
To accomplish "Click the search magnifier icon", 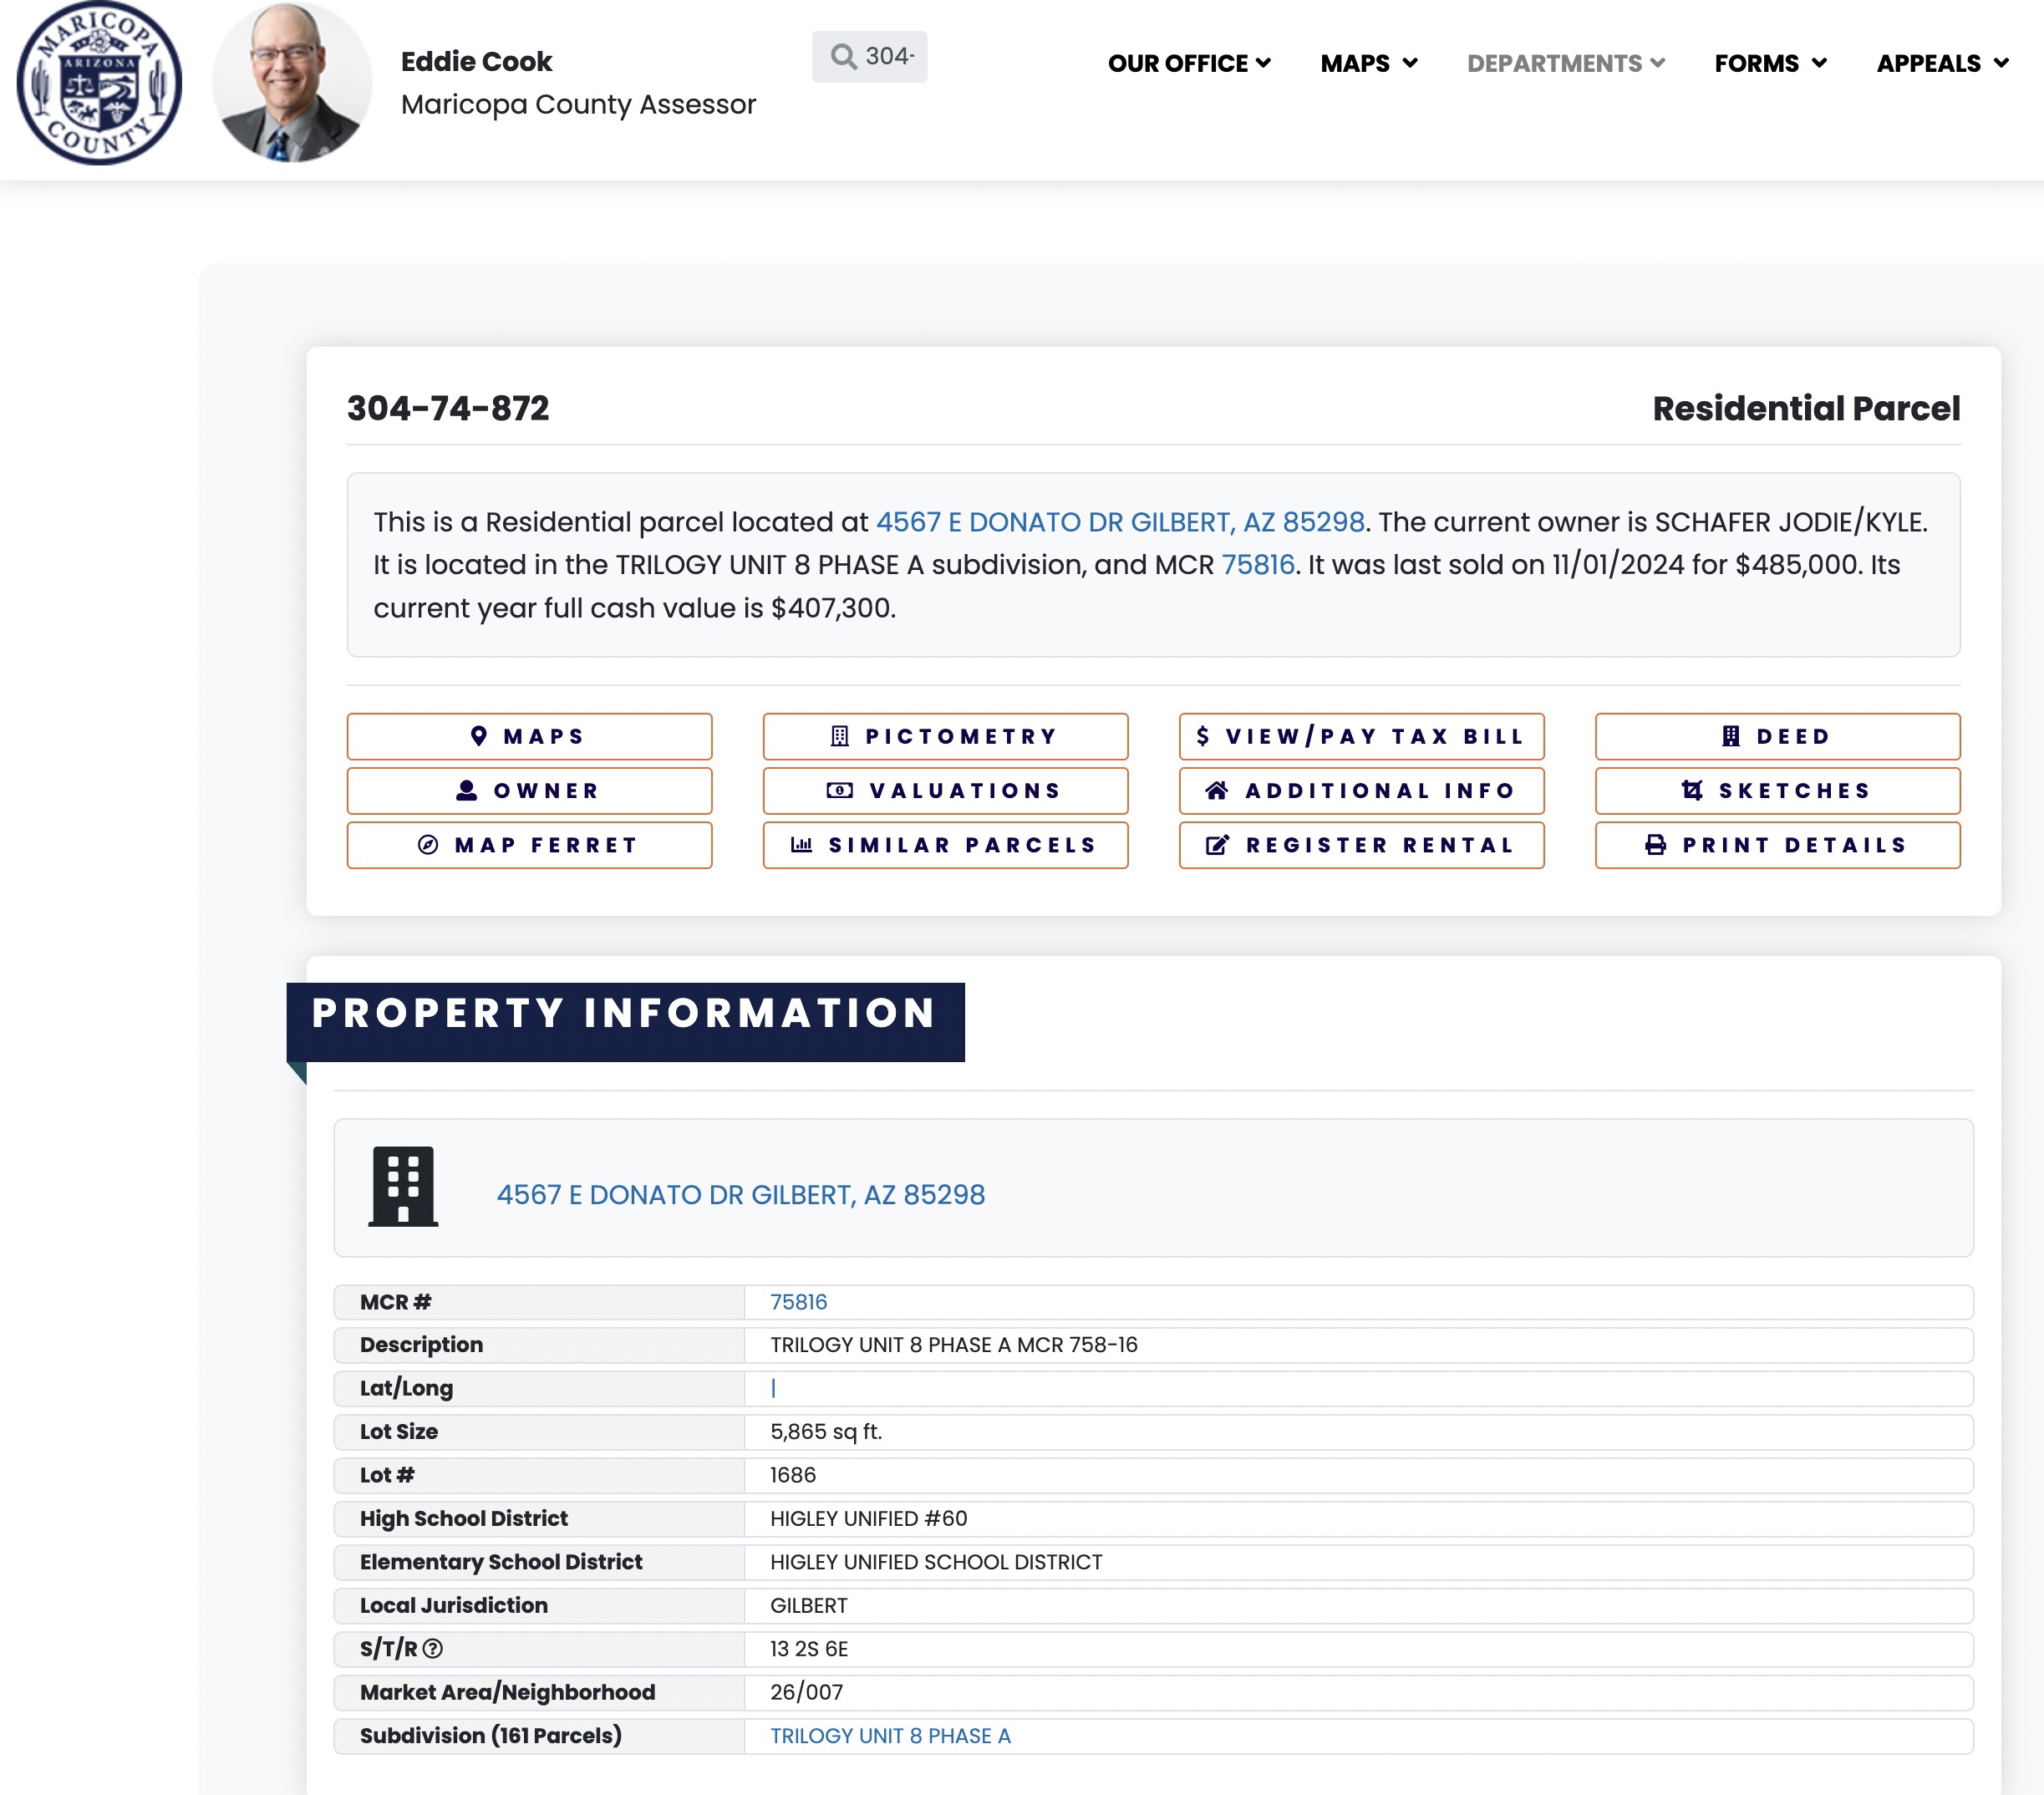I will pyautogui.click(x=844, y=57).
